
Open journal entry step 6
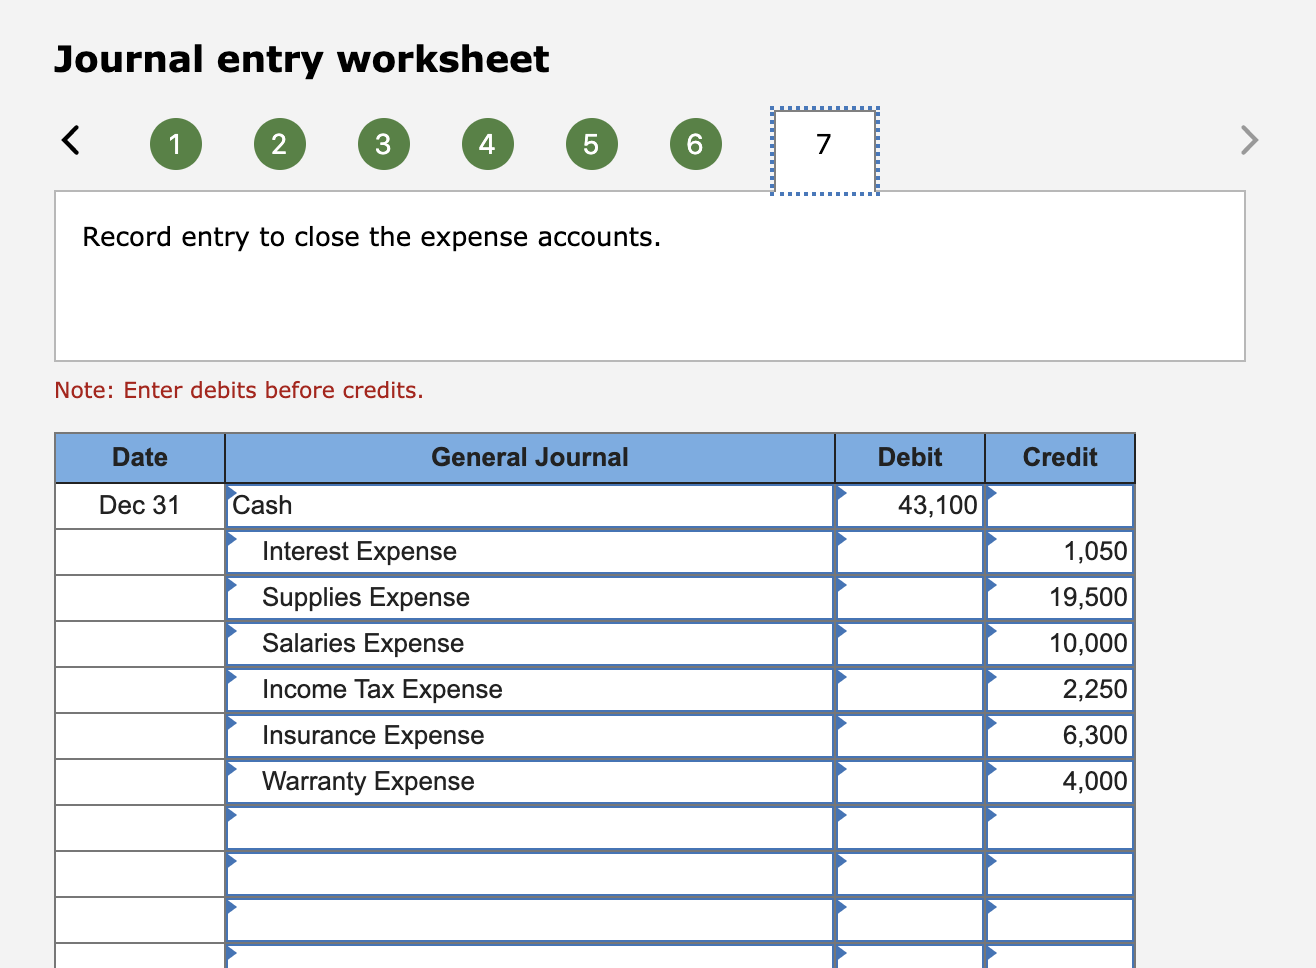click(x=695, y=144)
